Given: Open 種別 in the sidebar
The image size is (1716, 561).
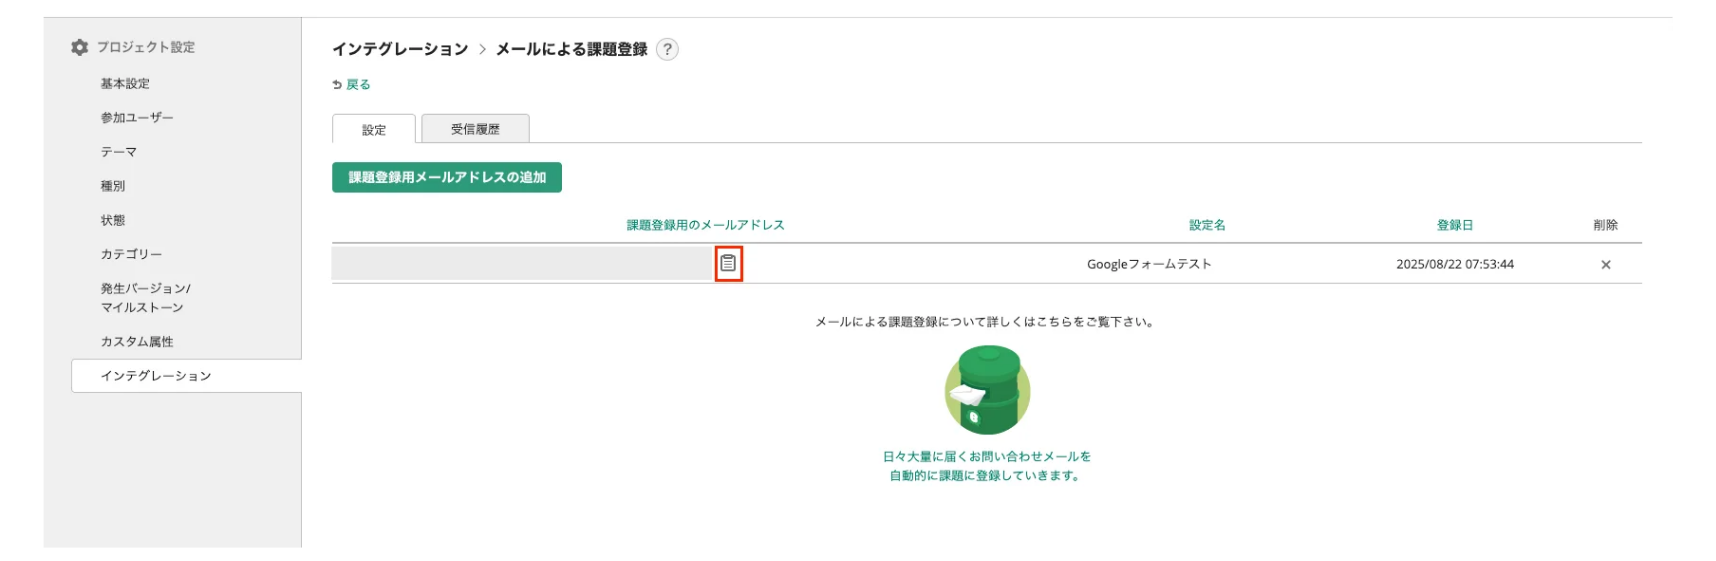Looking at the screenshot, I should [113, 186].
